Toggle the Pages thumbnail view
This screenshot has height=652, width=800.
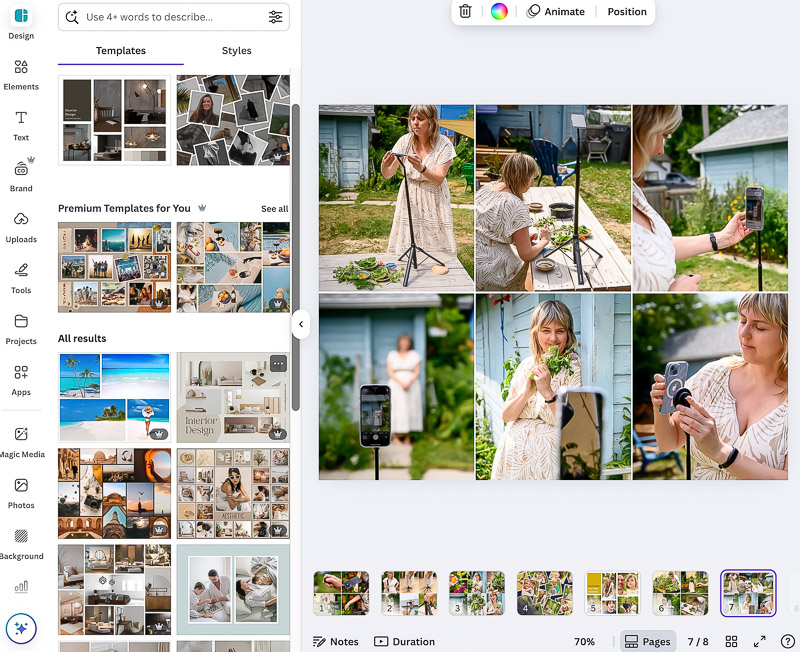(x=647, y=641)
